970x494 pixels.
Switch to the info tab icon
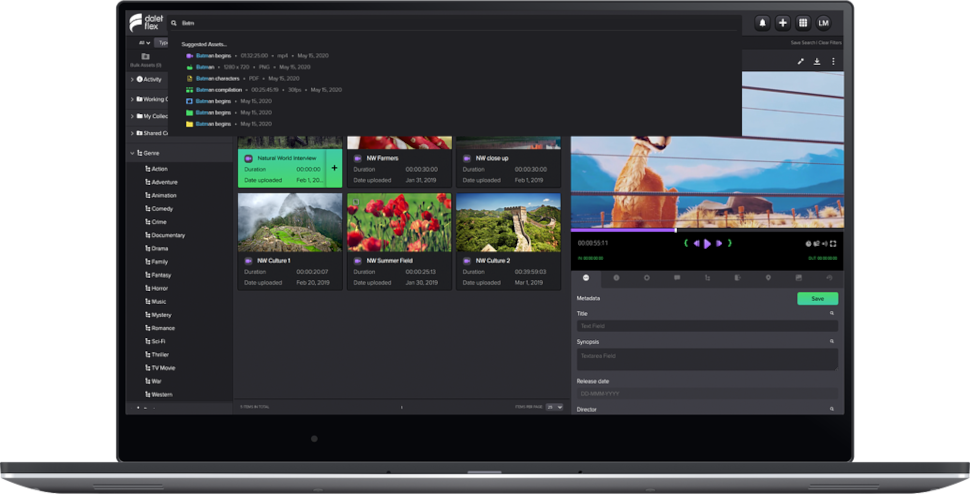click(x=616, y=278)
